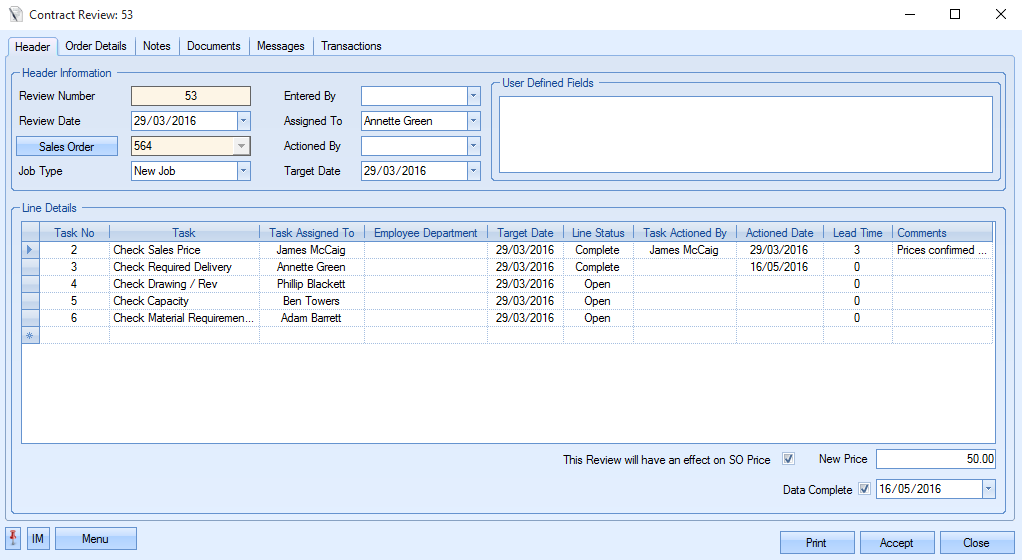1022x560 pixels.
Task: Select the row marker for task 2
Action: pyautogui.click(x=30, y=250)
